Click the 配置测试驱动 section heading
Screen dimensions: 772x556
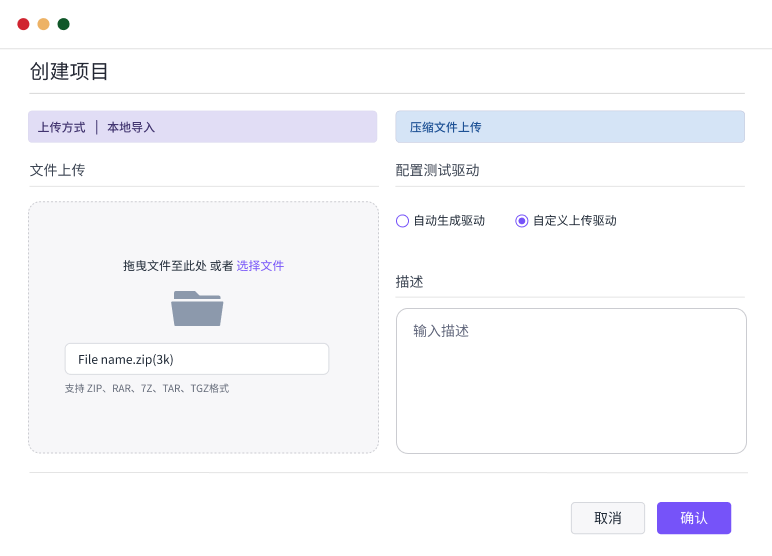click(437, 170)
